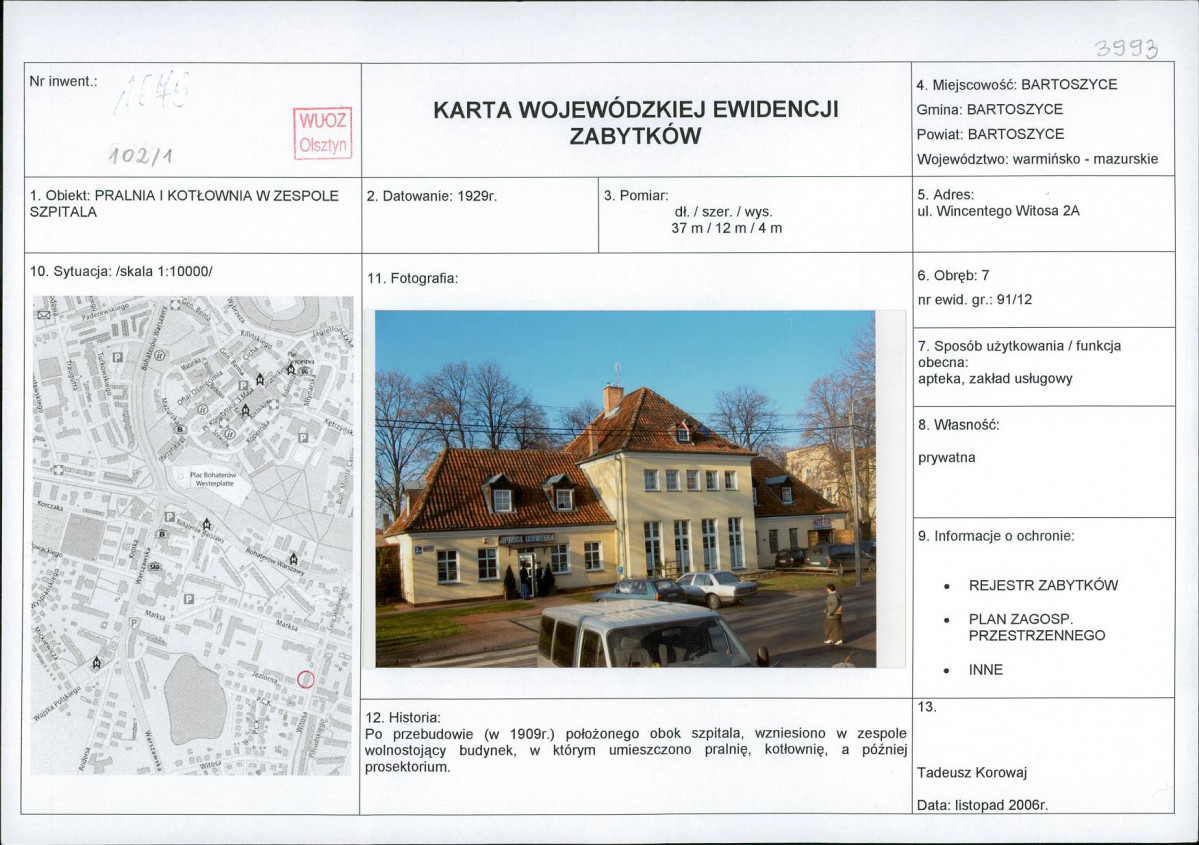Select the Gmina: BARTOSZYCE line
Image resolution: width=1199 pixels, height=845 pixels.
coord(989,109)
